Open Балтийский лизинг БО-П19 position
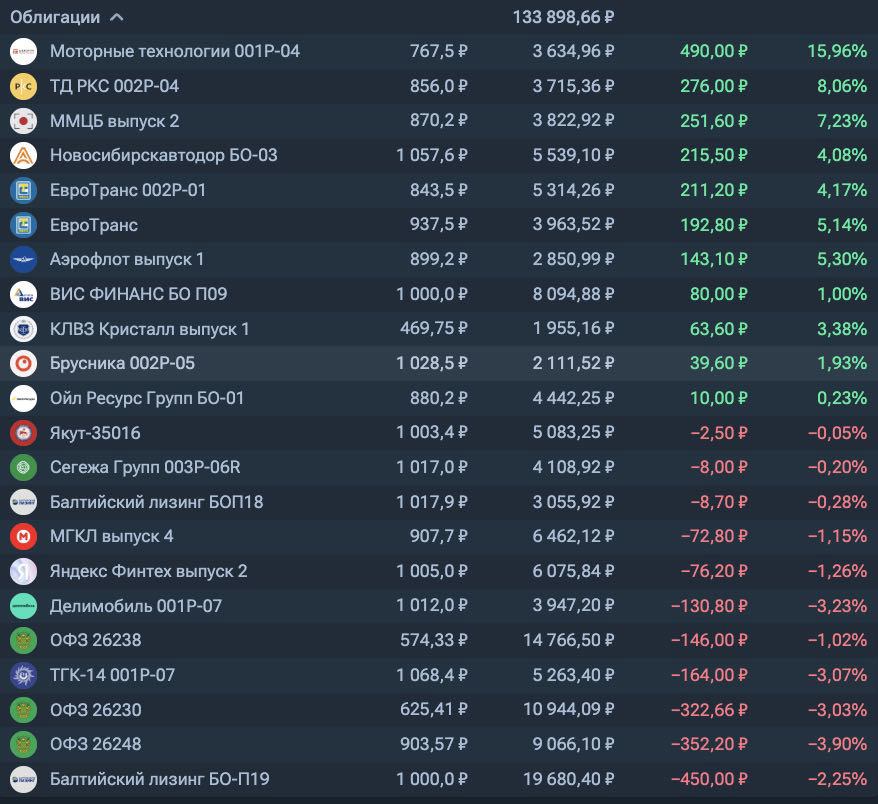Screen dimensions: 878x804 coord(159,779)
